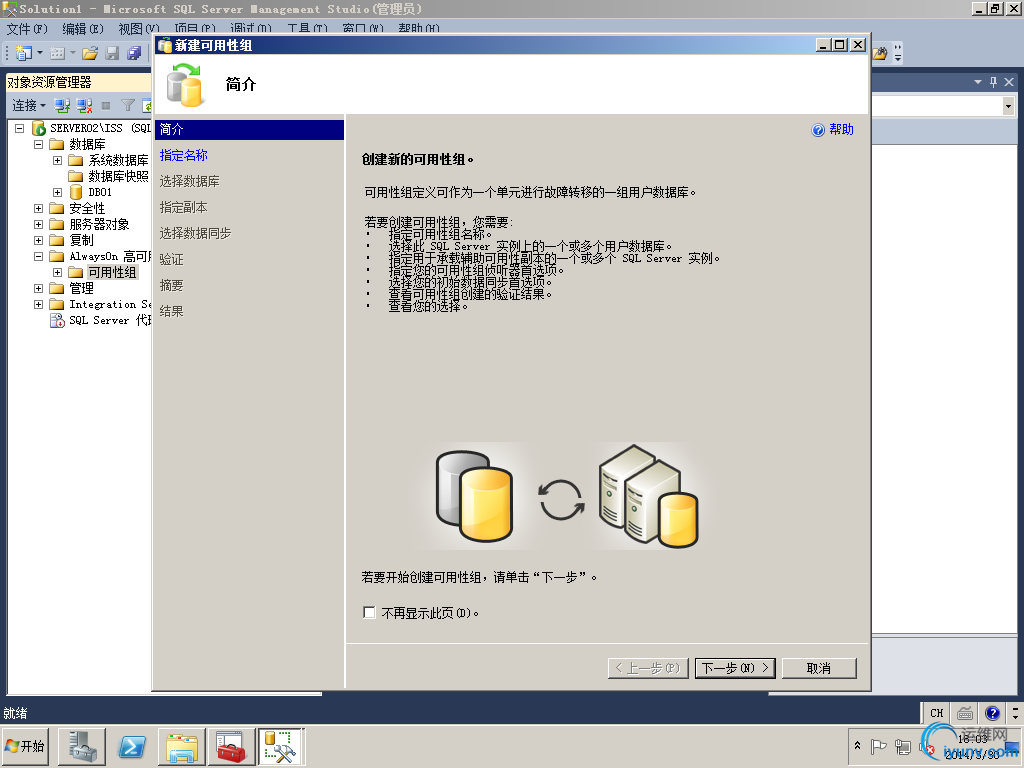Select the 选择数据库 wizard step
The height and width of the screenshot is (768, 1024).
pyautogui.click(x=189, y=182)
